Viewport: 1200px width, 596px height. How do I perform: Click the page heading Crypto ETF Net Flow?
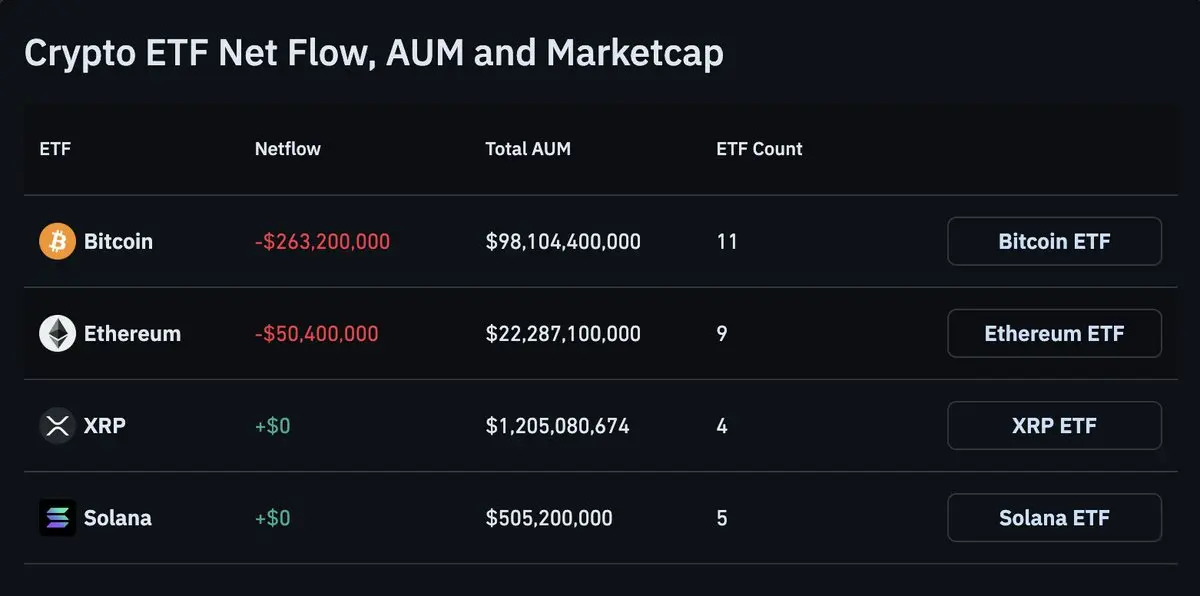pos(373,53)
